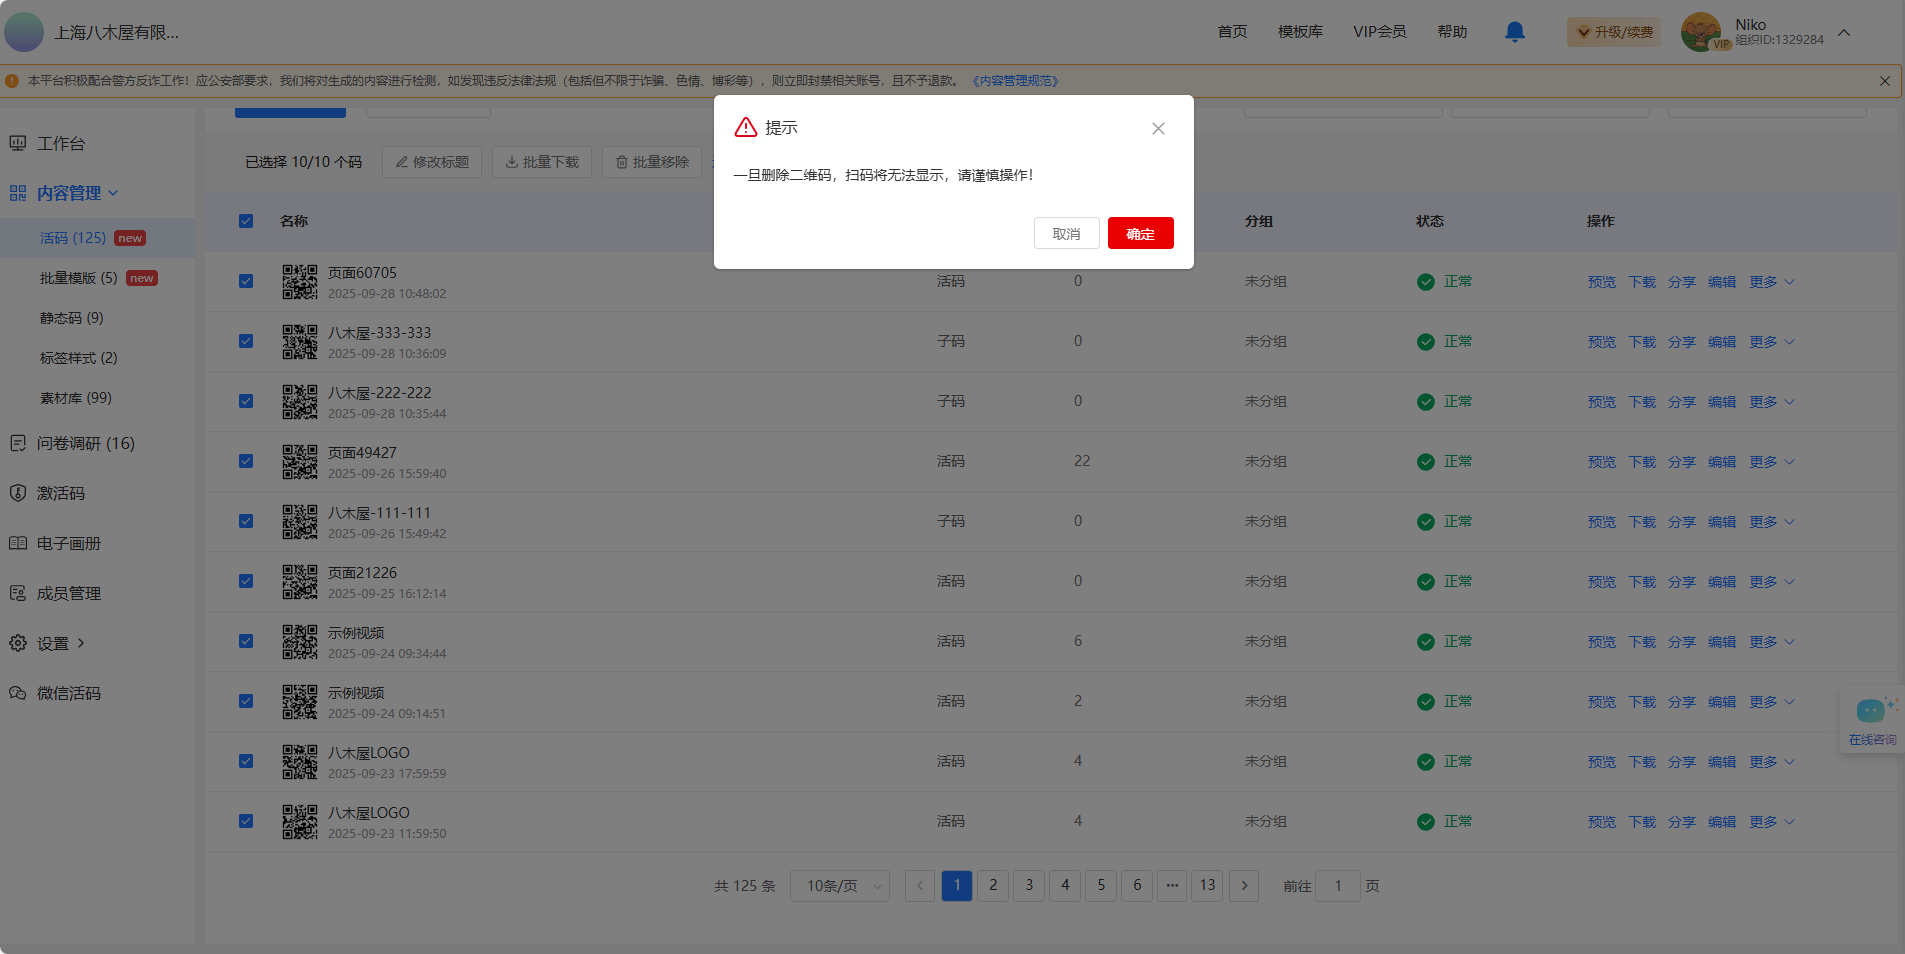Open 成员管理 member icon in sidebar
This screenshot has width=1905, height=954.
pos(18,593)
